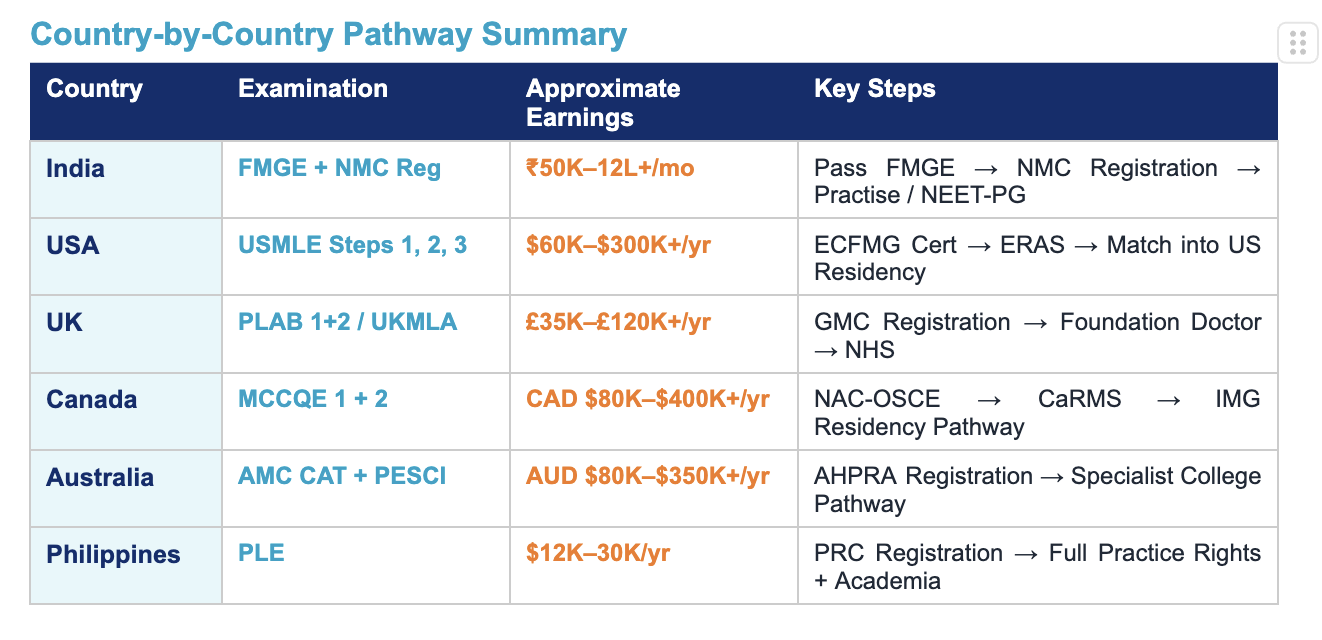Select the $60K–$300K+/yr earnings cell
Viewport: 1322px width, 640px height.
click(618, 245)
